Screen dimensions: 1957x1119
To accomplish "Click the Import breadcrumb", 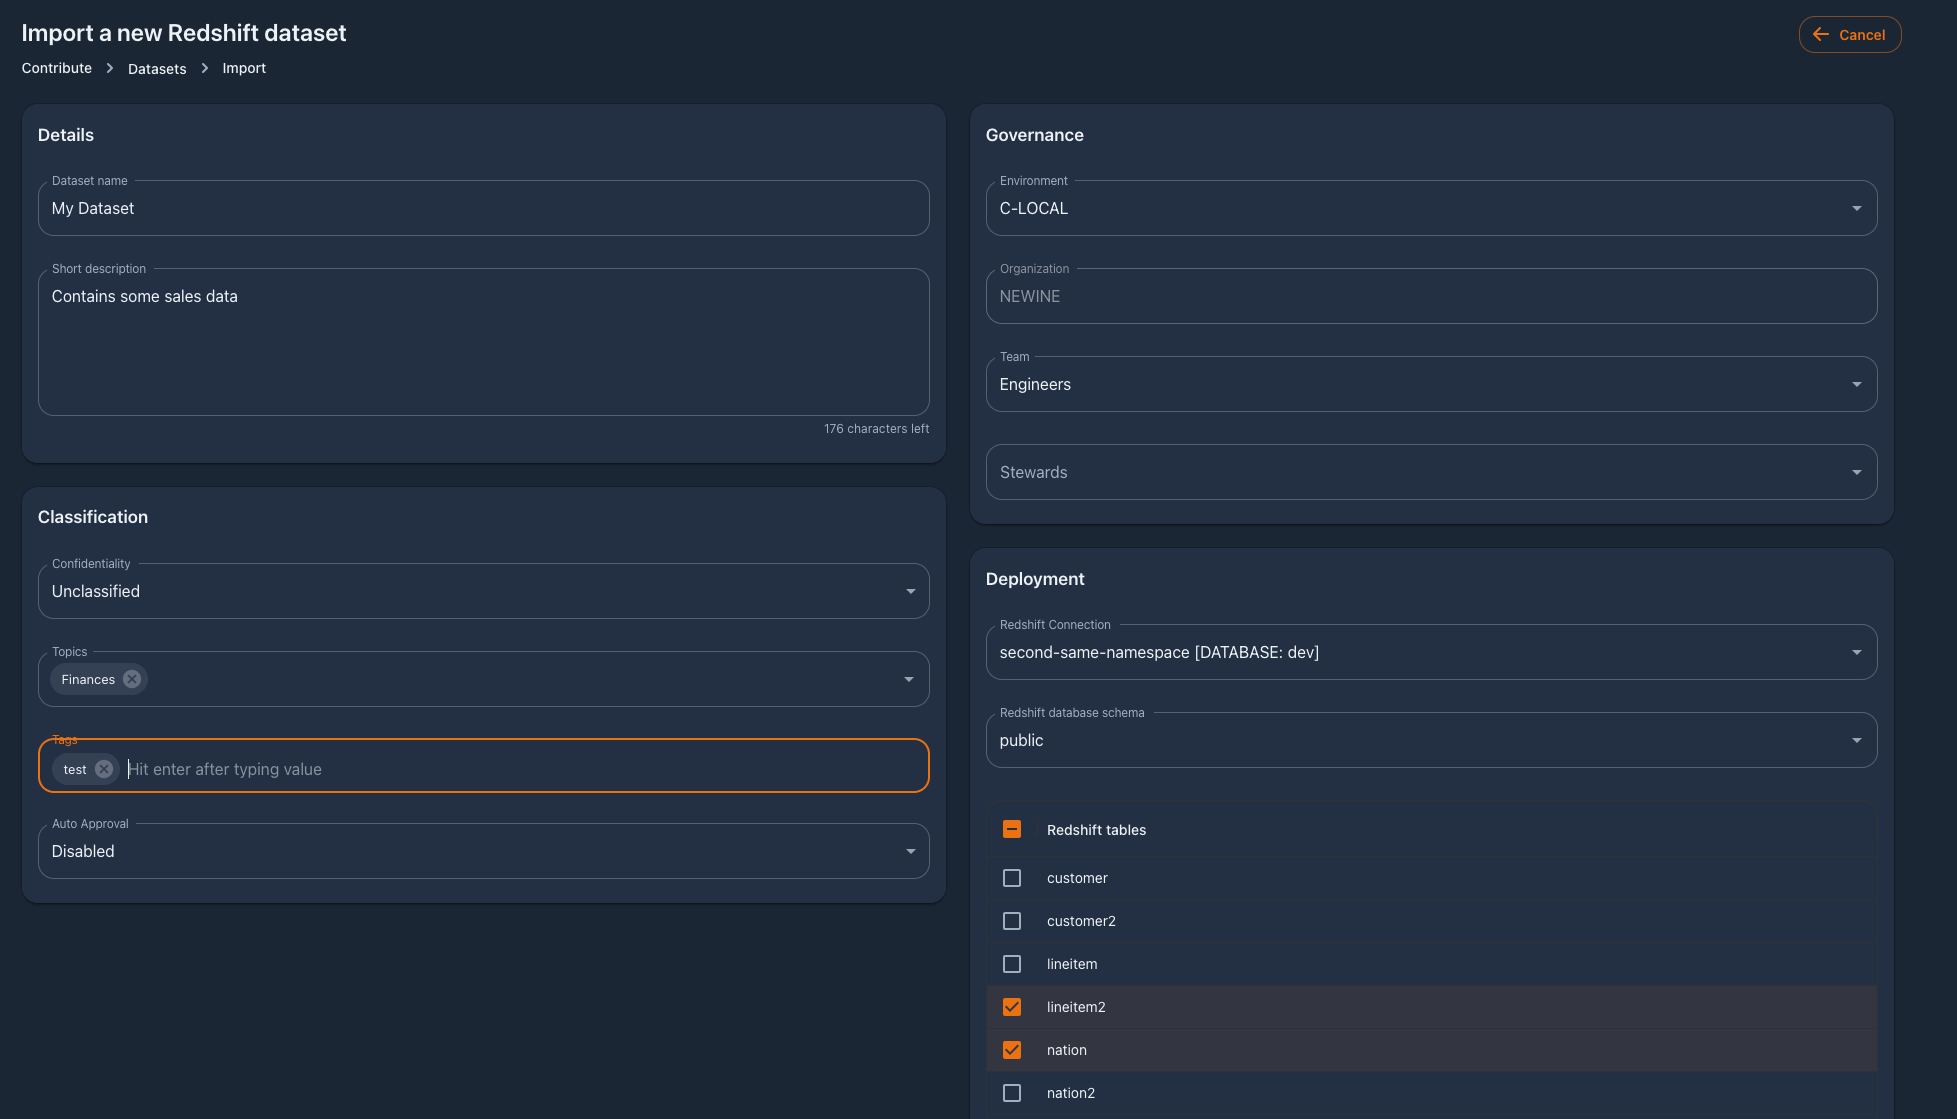I will (x=244, y=68).
